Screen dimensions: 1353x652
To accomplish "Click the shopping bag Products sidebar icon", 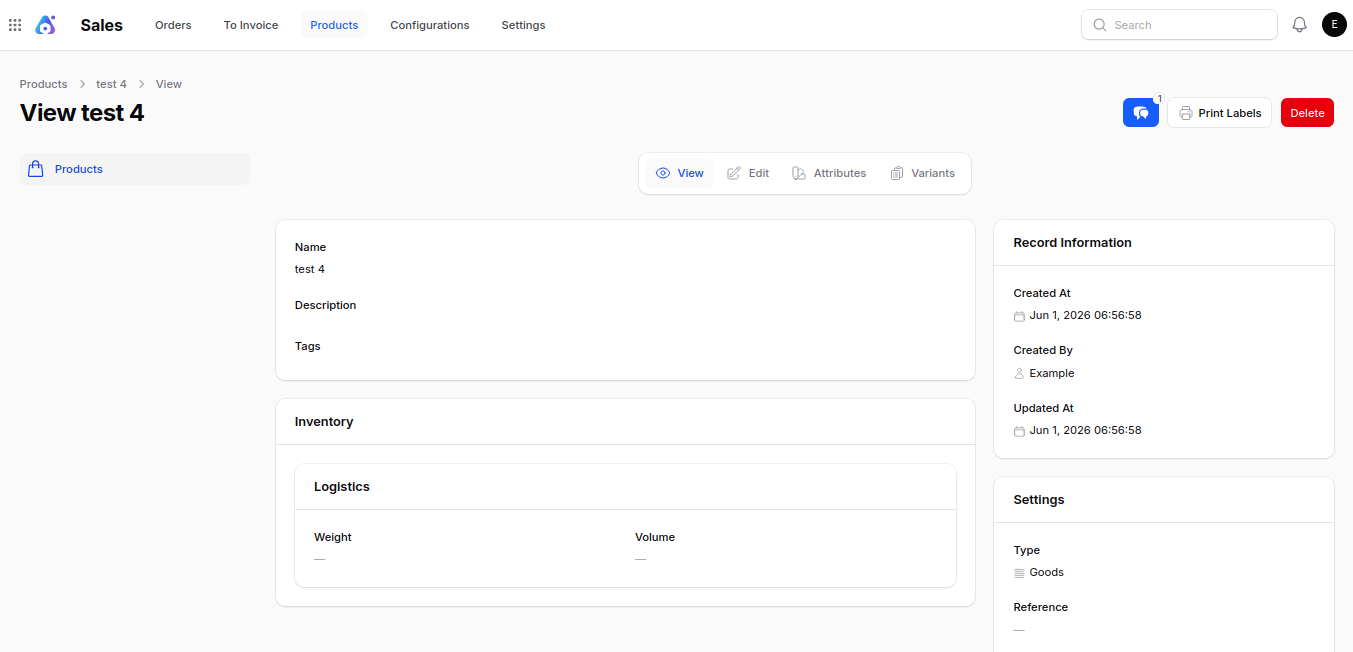I will (36, 169).
